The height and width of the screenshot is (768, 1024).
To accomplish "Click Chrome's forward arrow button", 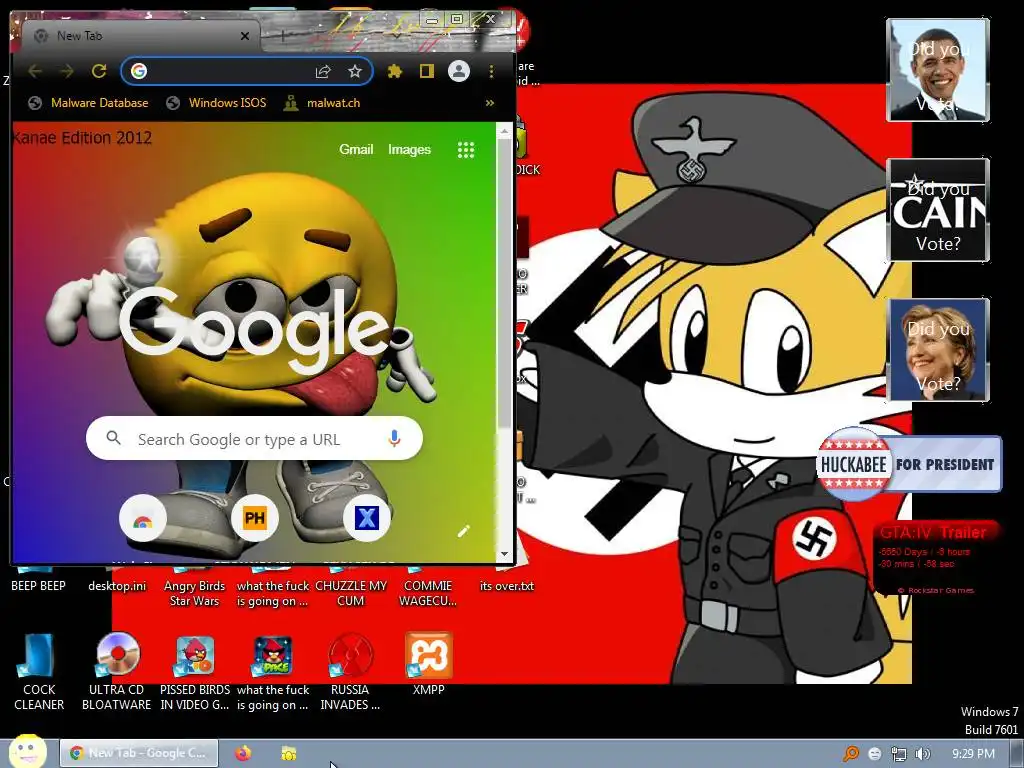I will pos(67,71).
